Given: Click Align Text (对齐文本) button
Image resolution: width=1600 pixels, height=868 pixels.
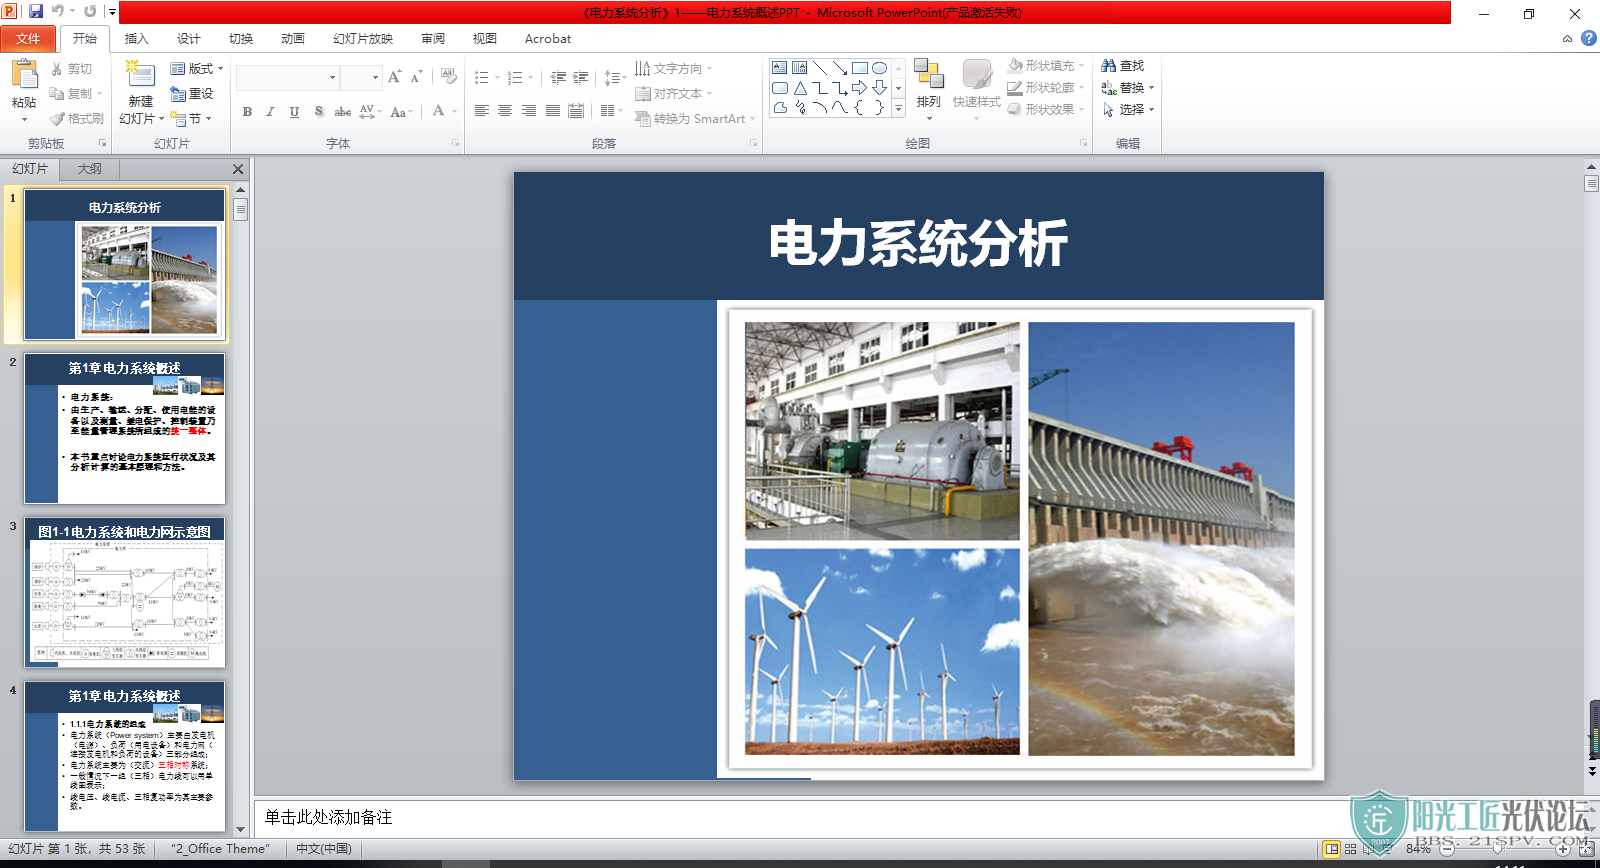Looking at the screenshot, I should [x=674, y=94].
